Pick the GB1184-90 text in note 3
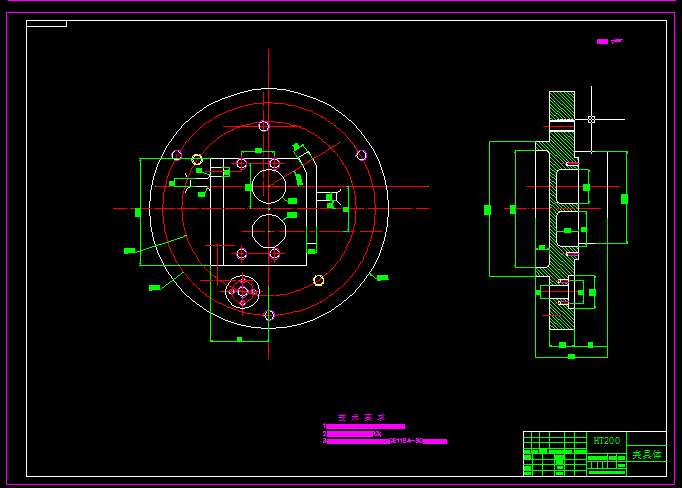682x488 pixels. (x=406, y=441)
